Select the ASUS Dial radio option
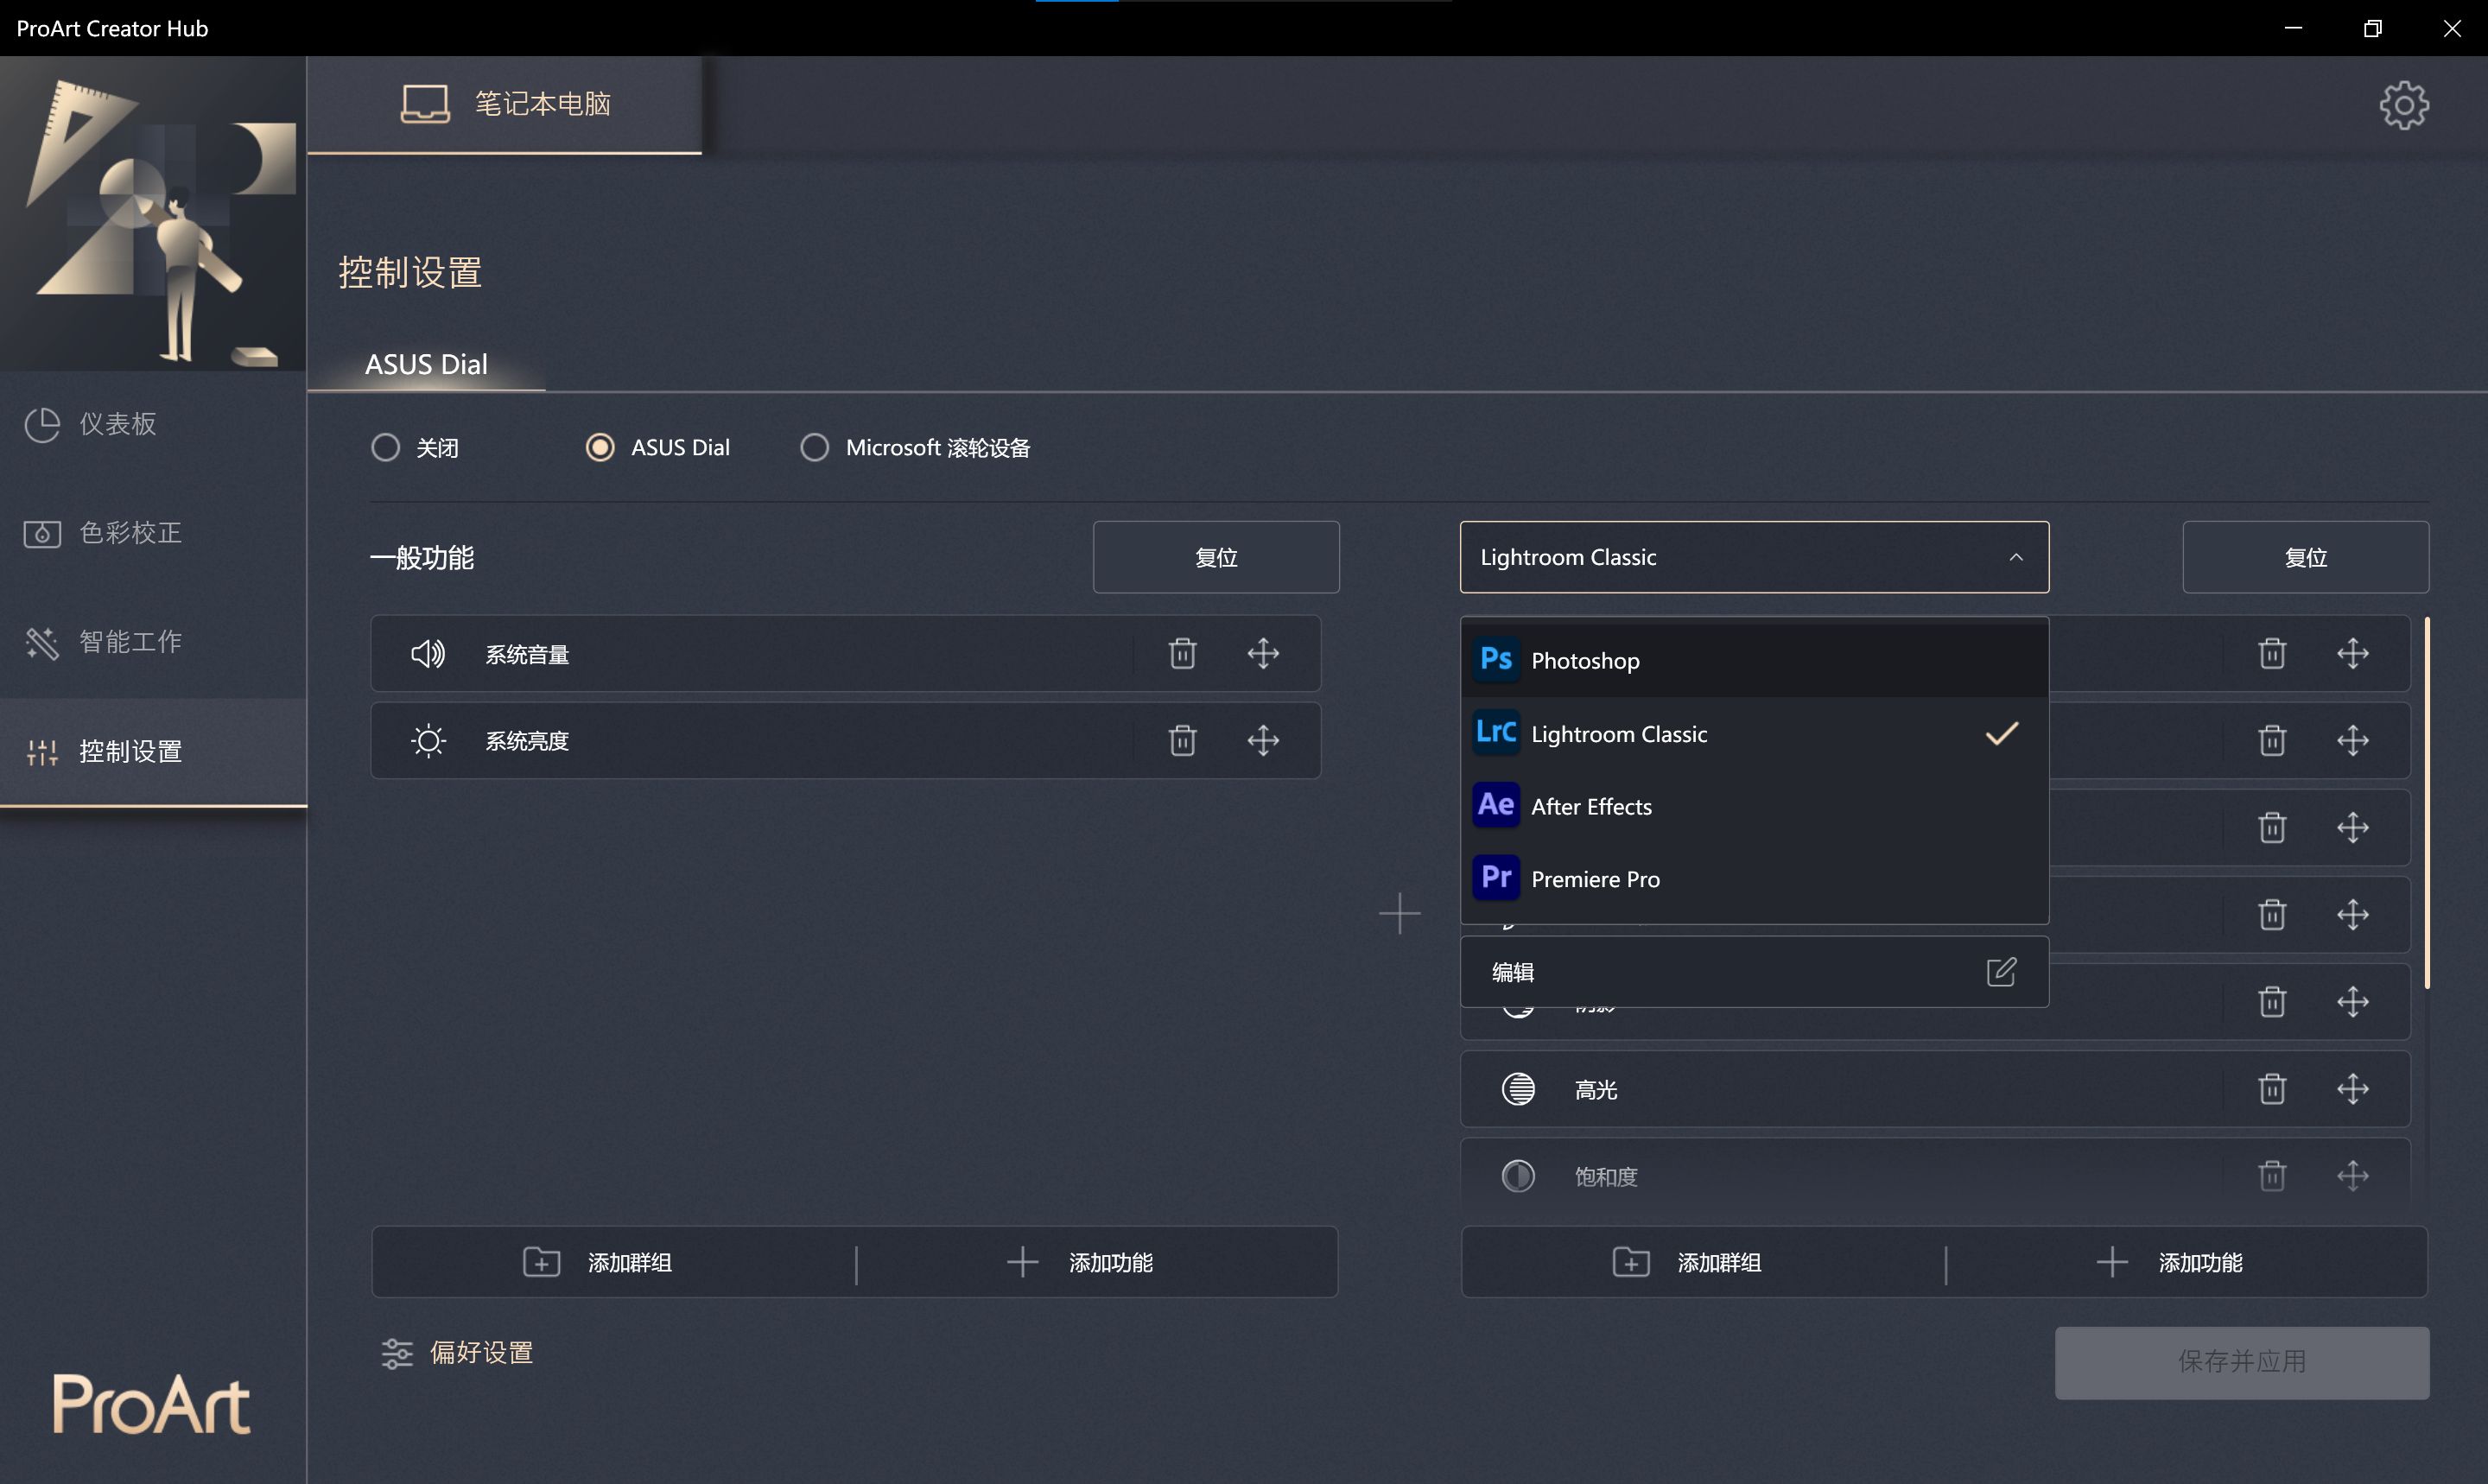 (x=600, y=447)
